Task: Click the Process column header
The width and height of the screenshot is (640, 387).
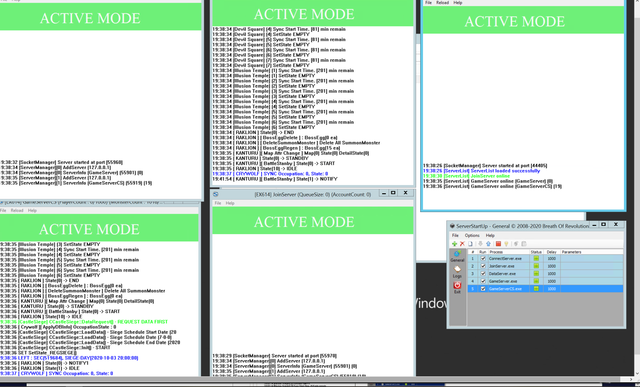Action: (x=508, y=252)
